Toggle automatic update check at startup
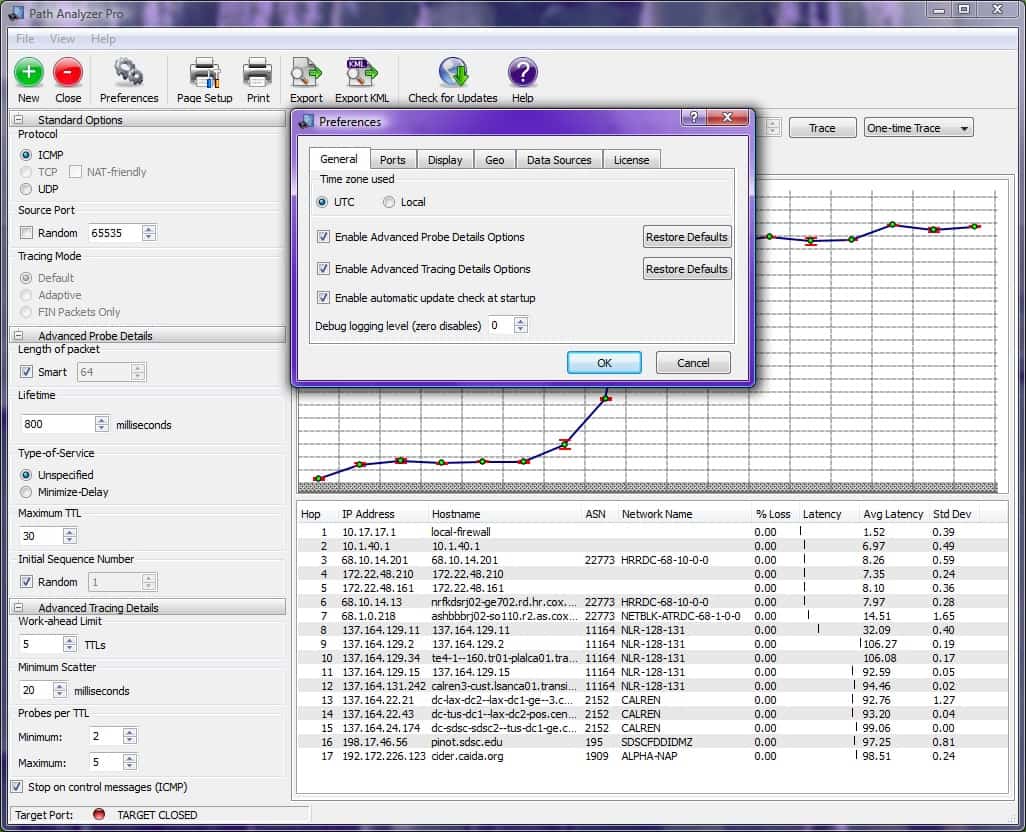This screenshot has width=1026, height=832. click(323, 298)
